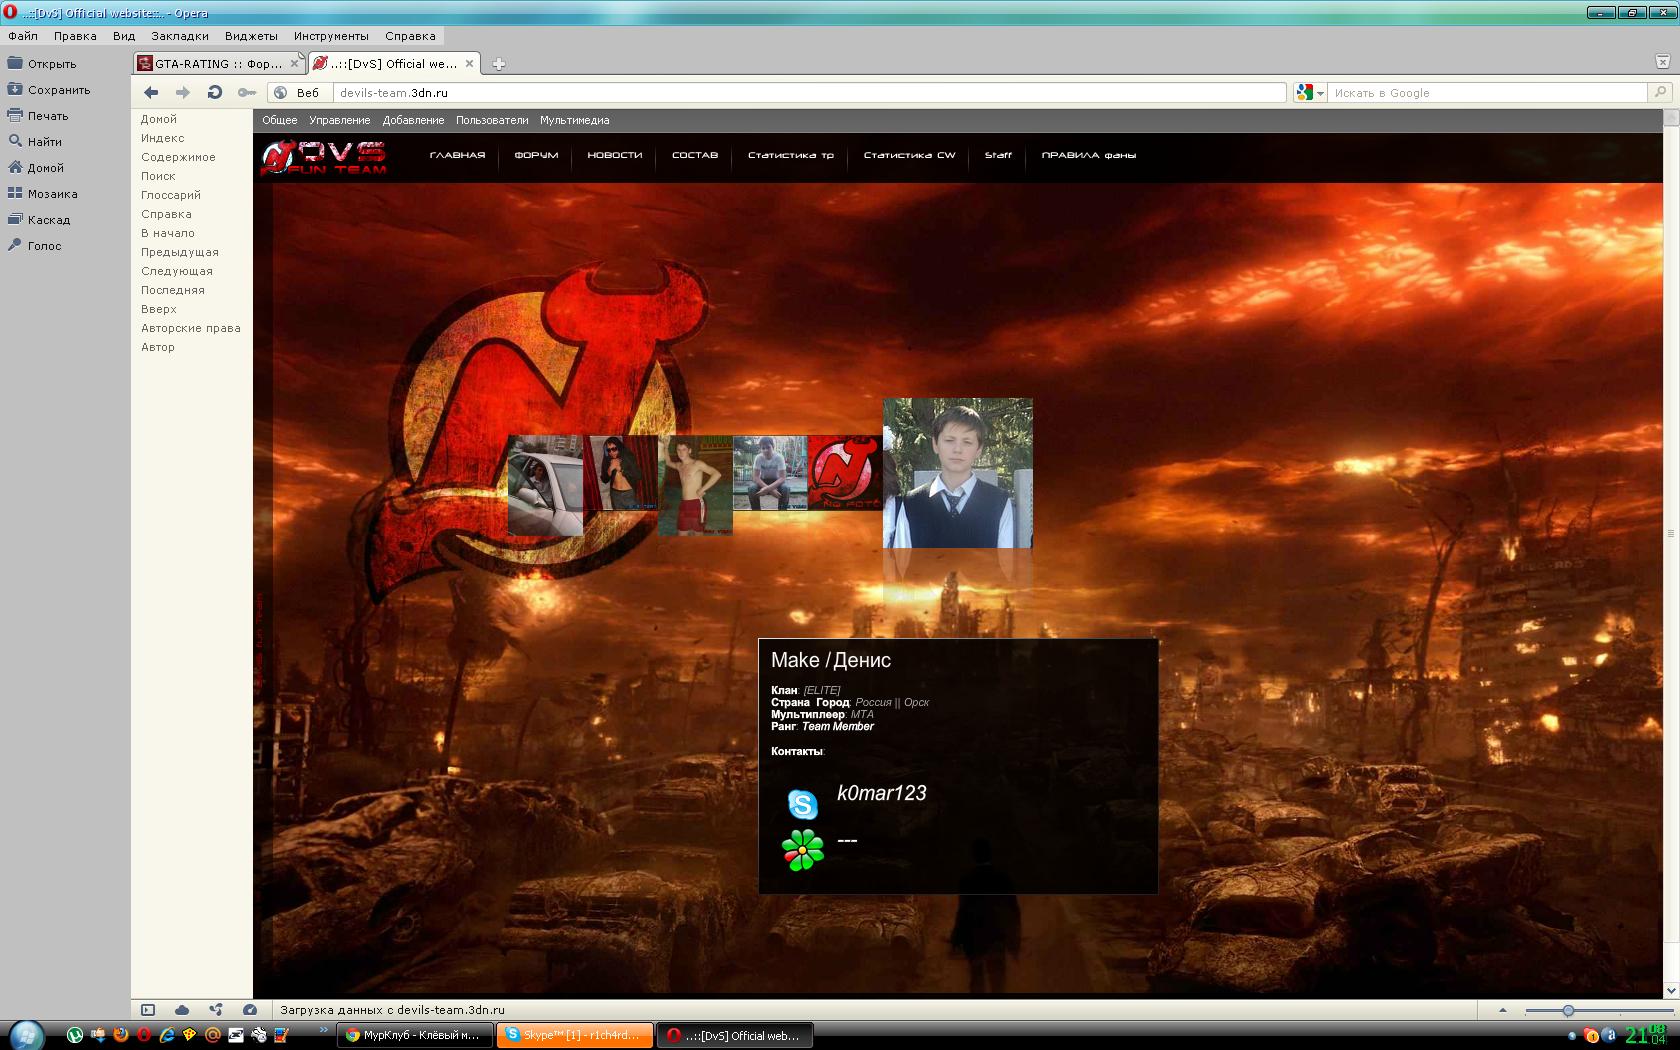Launch Firefox from quick launch
The height and width of the screenshot is (1050, 1680).
121,1035
